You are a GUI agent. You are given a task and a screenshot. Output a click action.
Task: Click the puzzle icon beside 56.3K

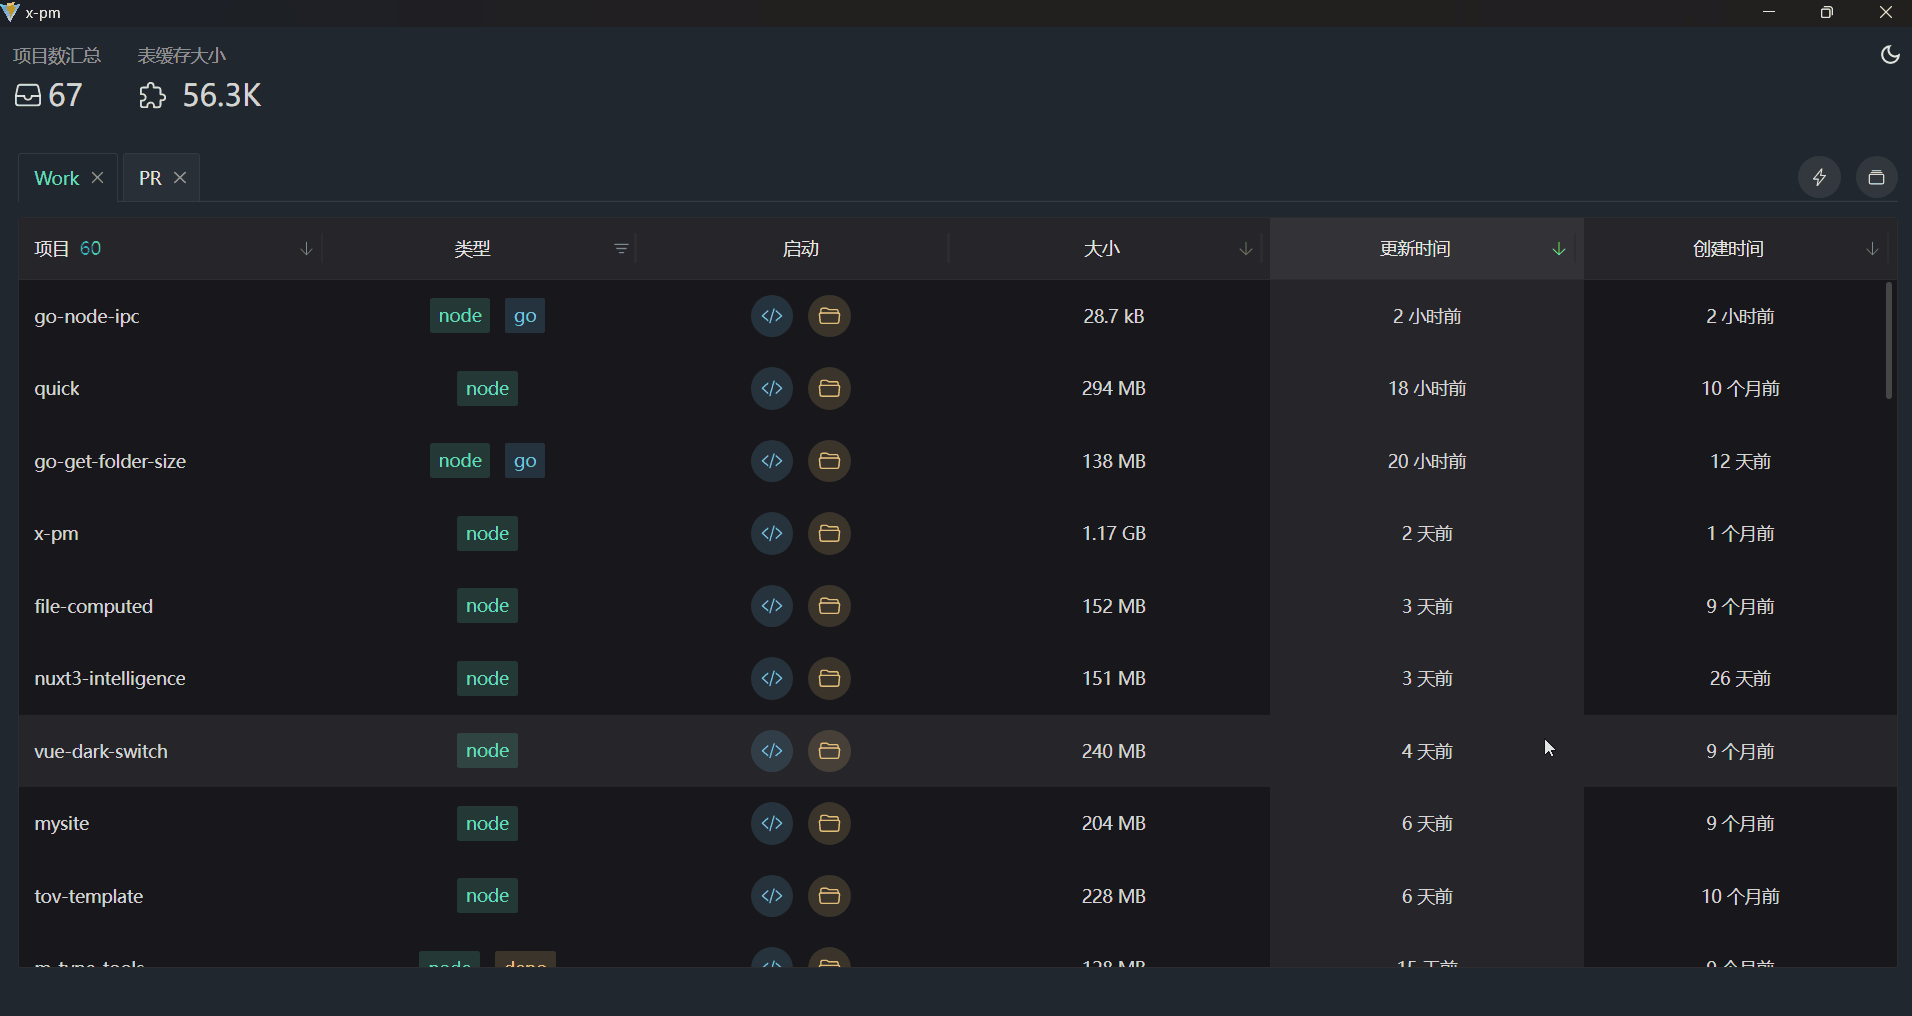click(152, 95)
